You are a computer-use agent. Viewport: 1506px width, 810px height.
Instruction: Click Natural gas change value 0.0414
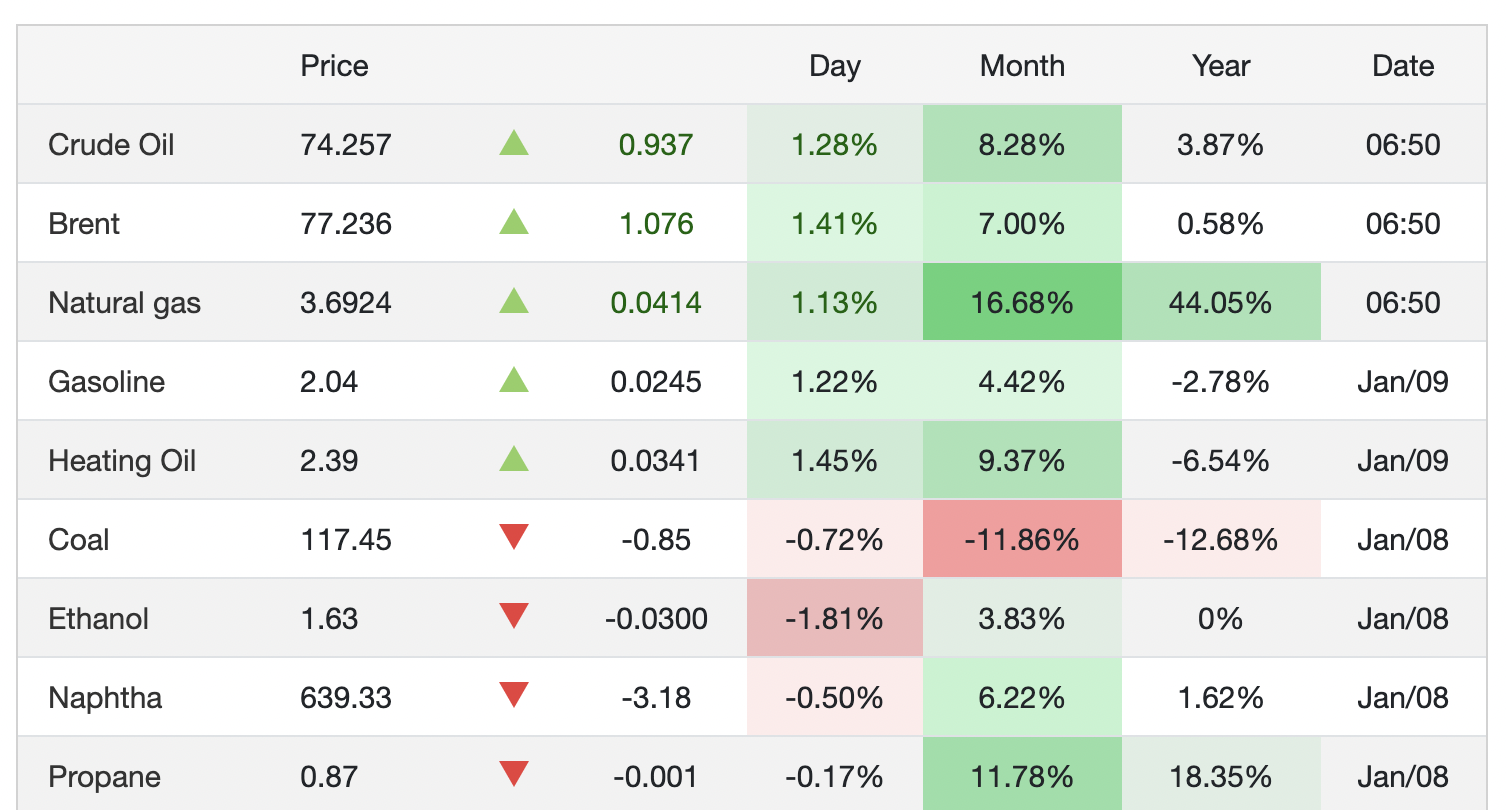pos(656,303)
